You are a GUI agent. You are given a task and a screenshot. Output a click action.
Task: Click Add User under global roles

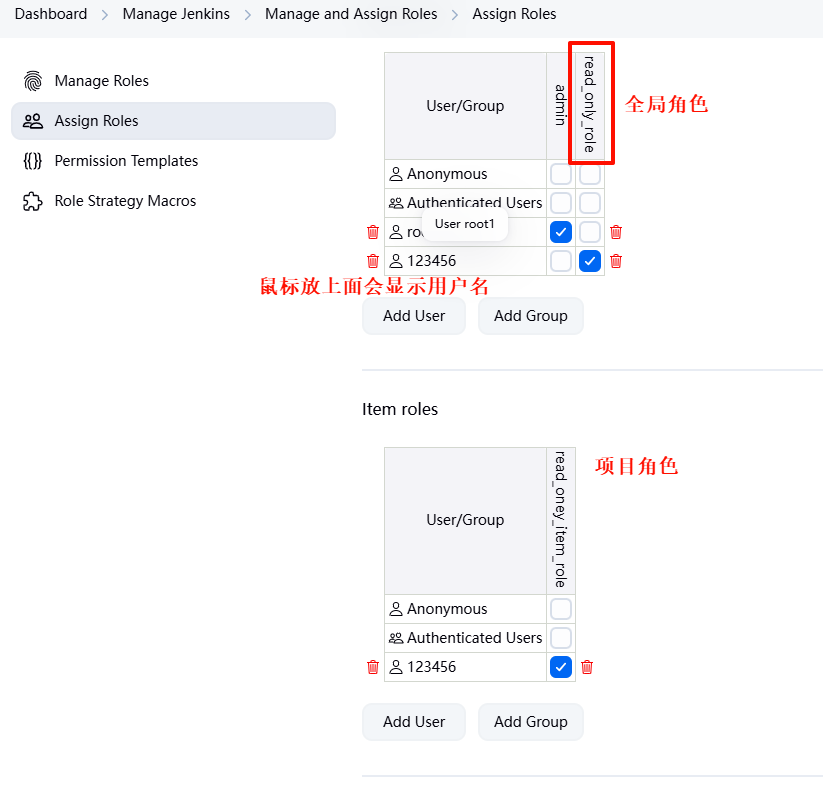tap(414, 316)
